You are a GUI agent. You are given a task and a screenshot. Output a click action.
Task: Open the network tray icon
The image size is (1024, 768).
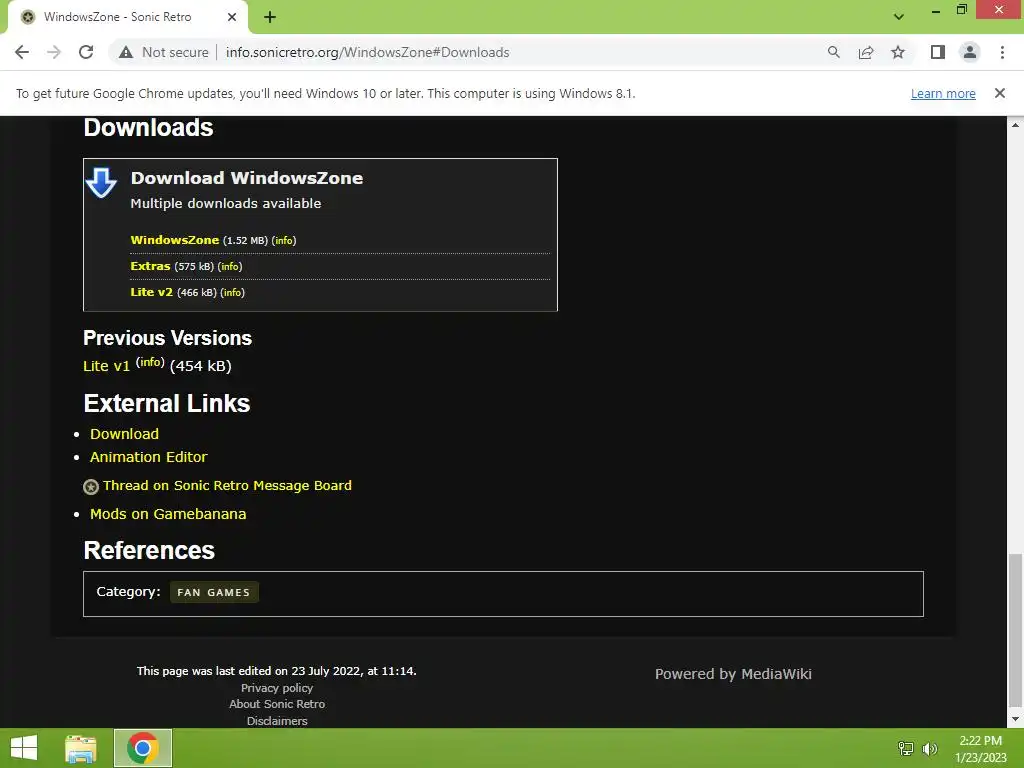906,748
